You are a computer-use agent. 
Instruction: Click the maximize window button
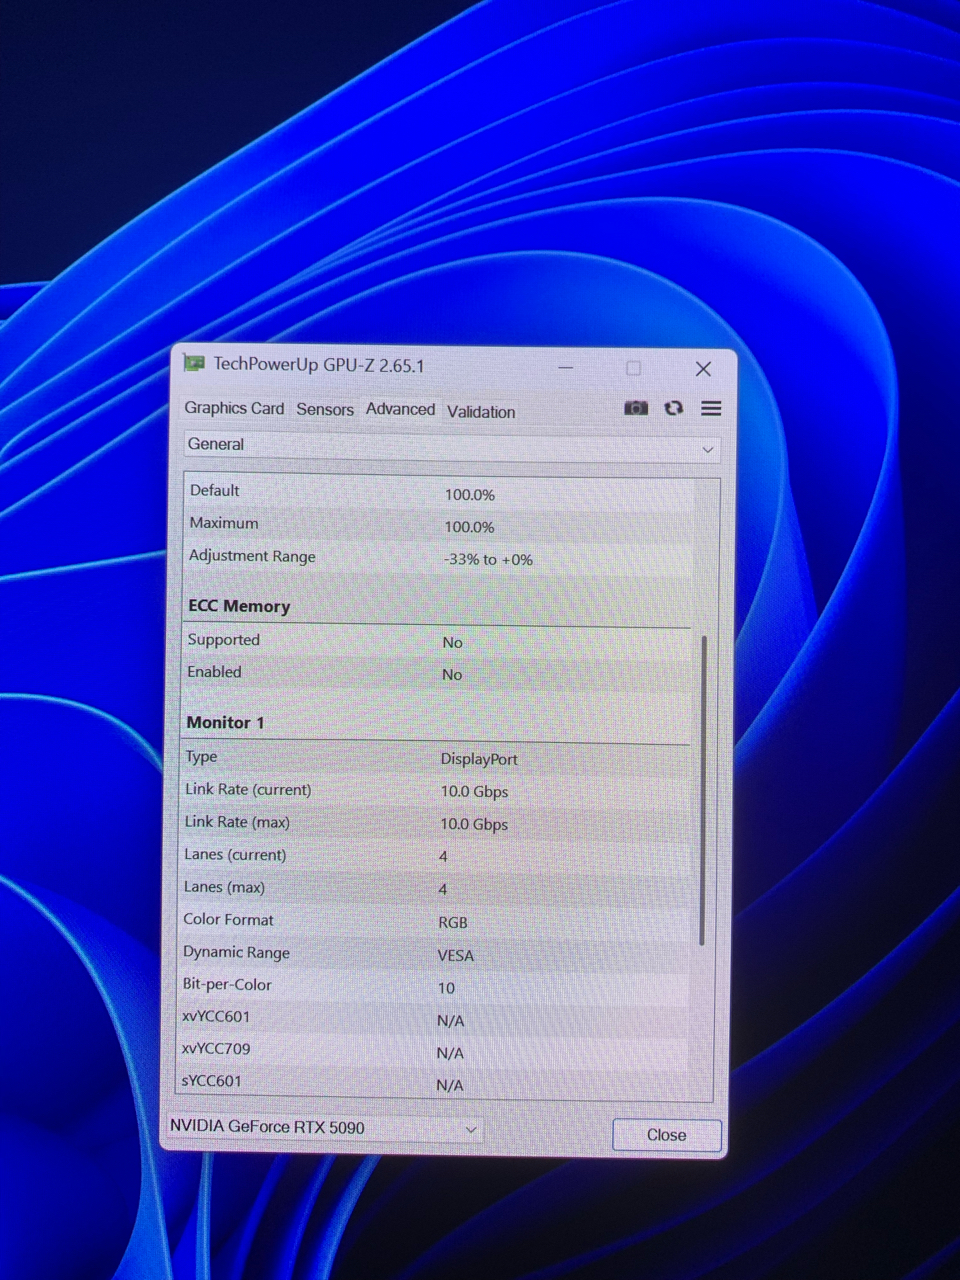(633, 368)
